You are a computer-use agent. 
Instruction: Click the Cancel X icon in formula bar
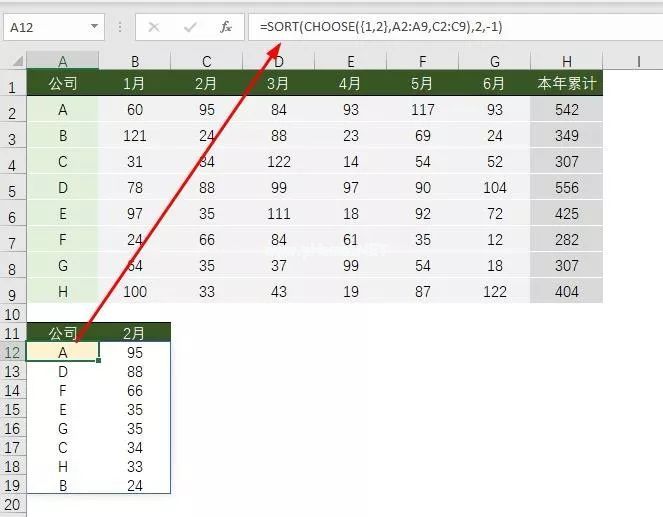point(154,27)
